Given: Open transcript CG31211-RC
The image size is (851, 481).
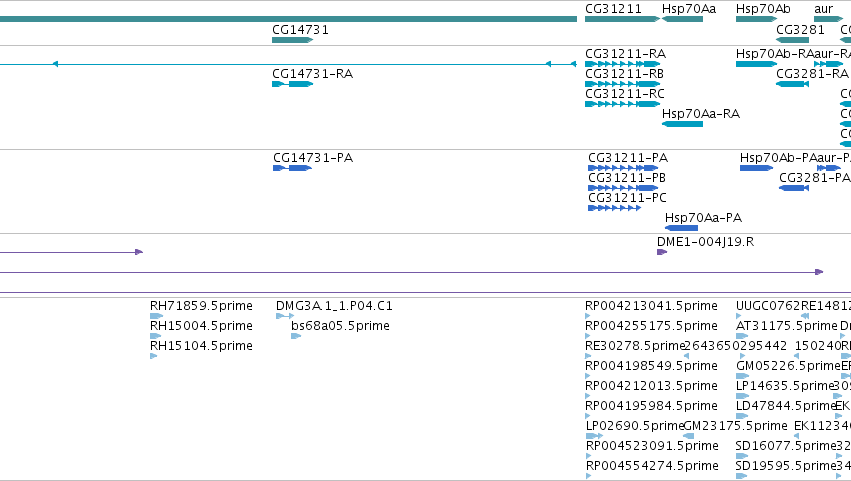Looking at the screenshot, I should [x=623, y=104].
